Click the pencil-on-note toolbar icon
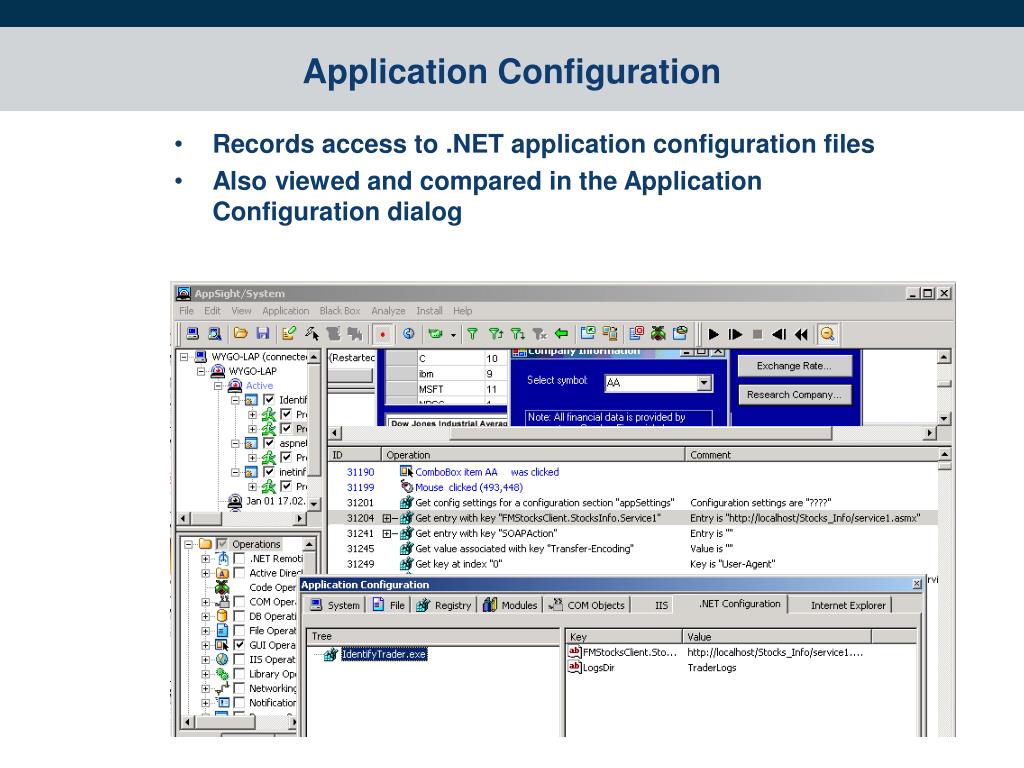1024x768 pixels. pos(289,334)
